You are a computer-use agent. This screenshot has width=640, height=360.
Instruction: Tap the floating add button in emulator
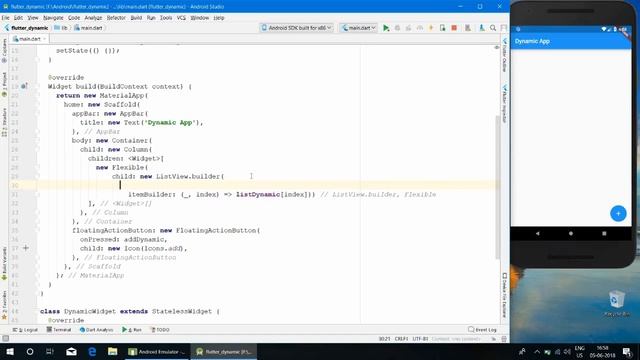coord(618,213)
